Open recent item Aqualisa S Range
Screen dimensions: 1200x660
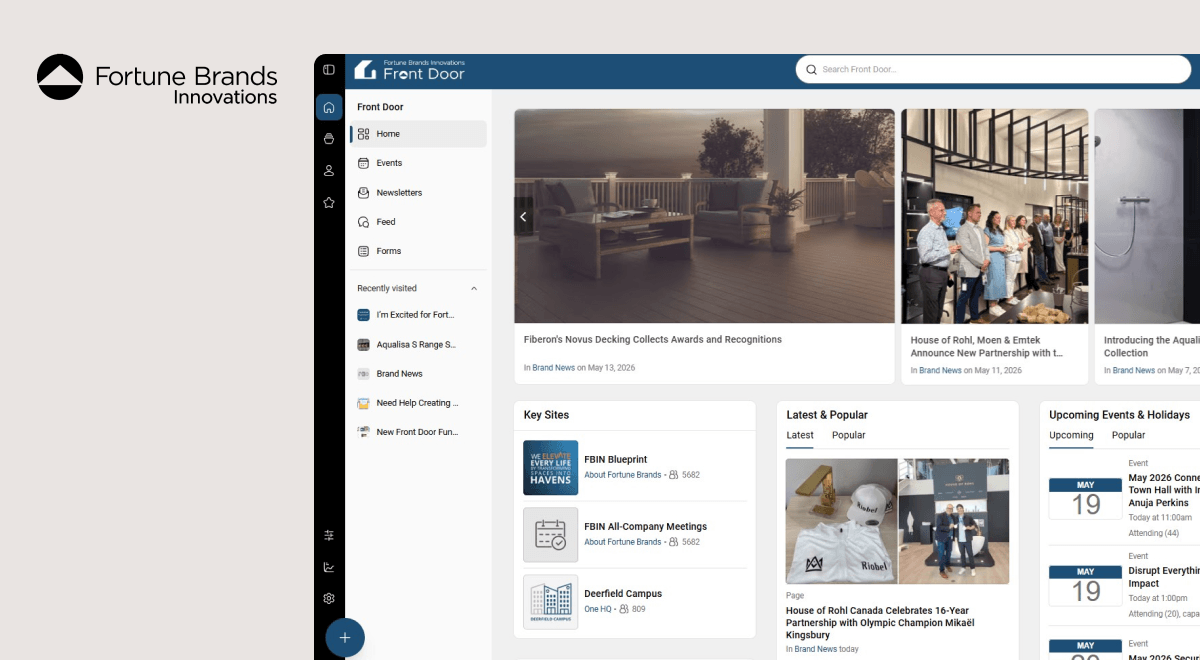[418, 344]
